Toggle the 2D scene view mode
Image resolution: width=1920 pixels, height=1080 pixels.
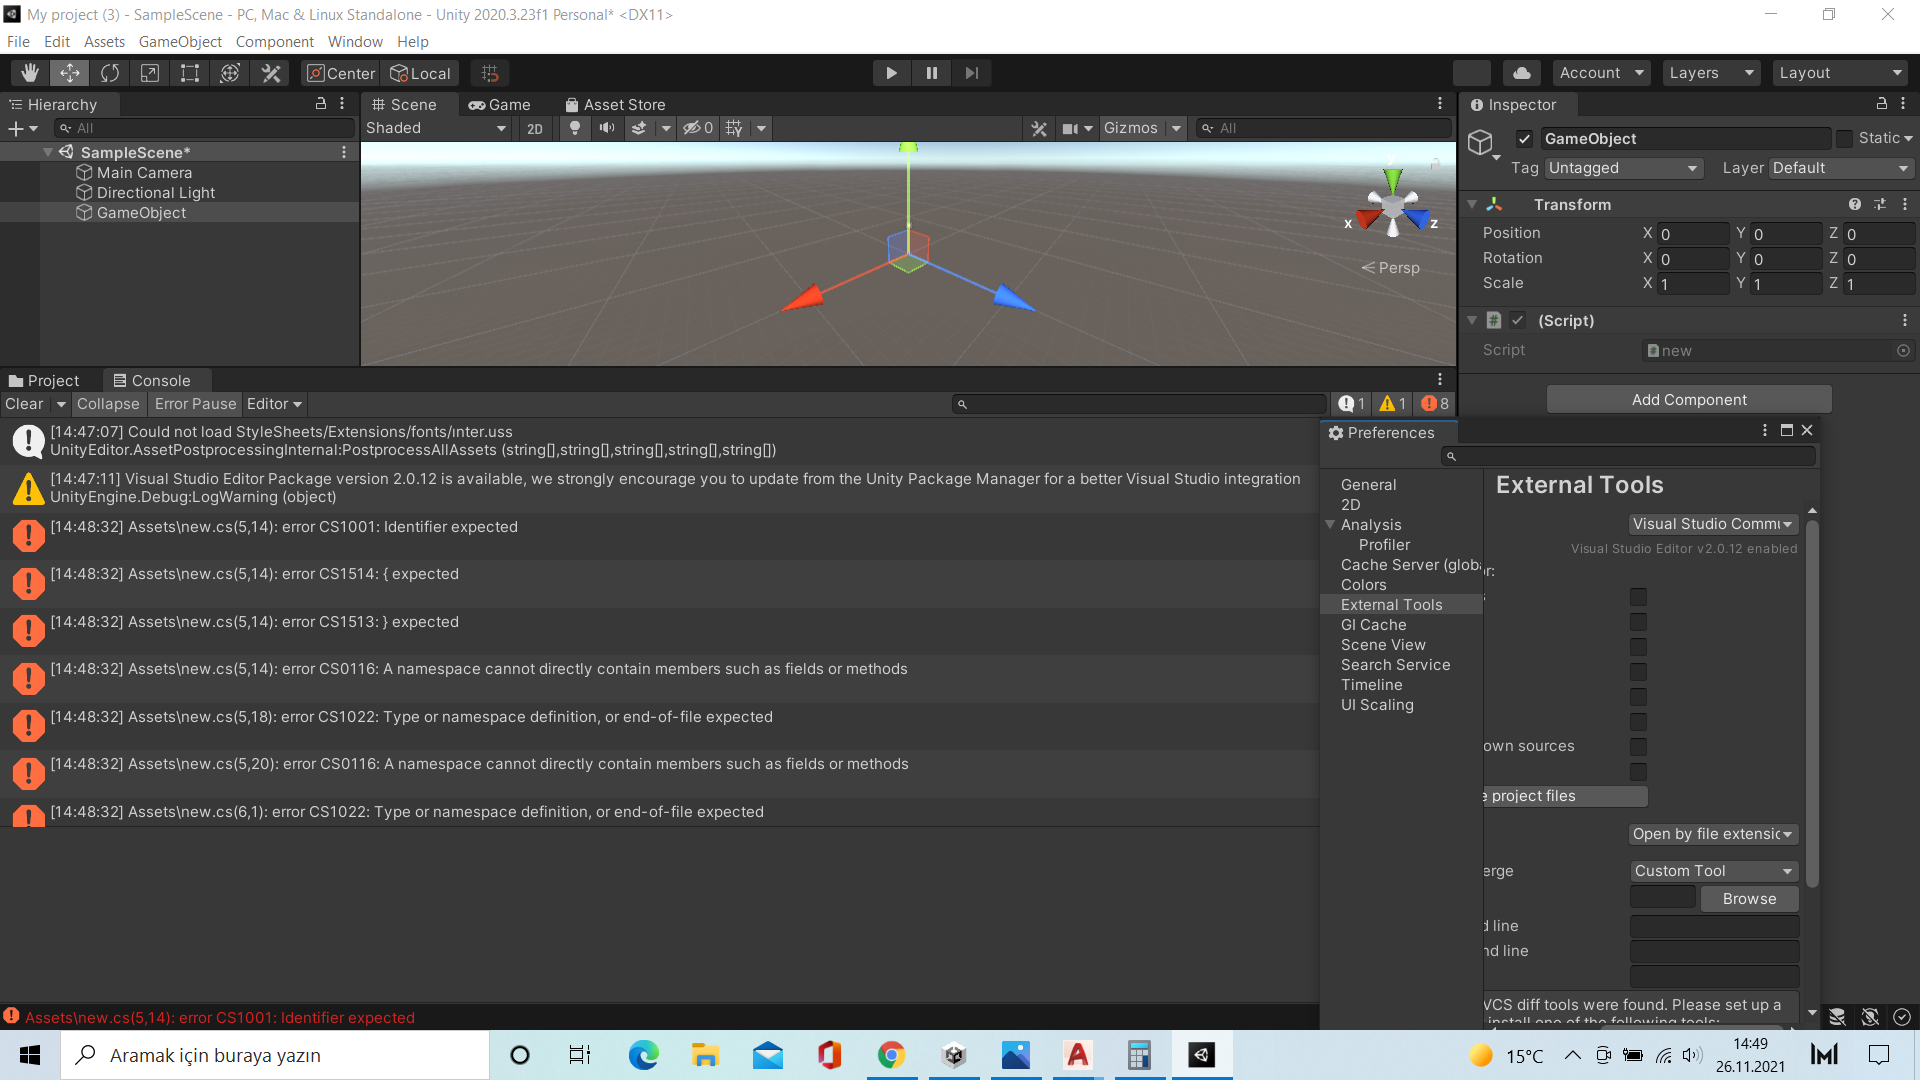tap(535, 128)
